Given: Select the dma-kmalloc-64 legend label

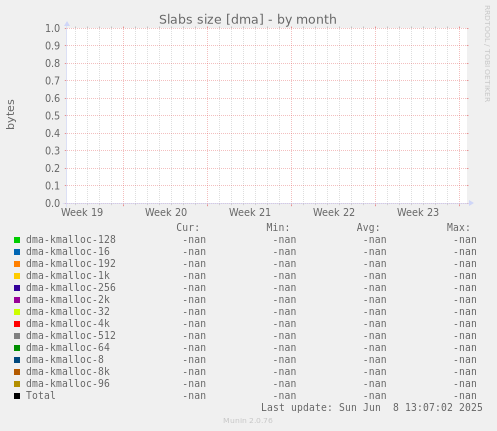Looking at the screenshot, I should tap(68, 347).
